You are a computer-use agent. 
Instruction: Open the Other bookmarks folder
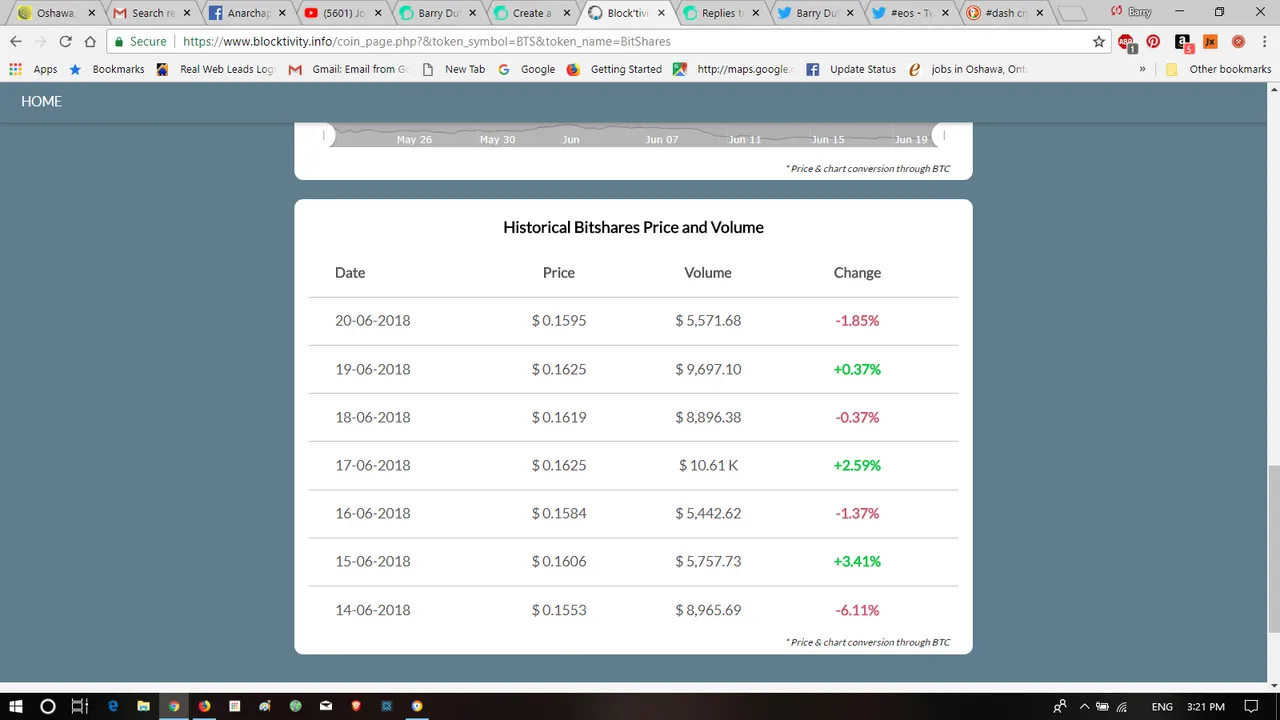1219,69
